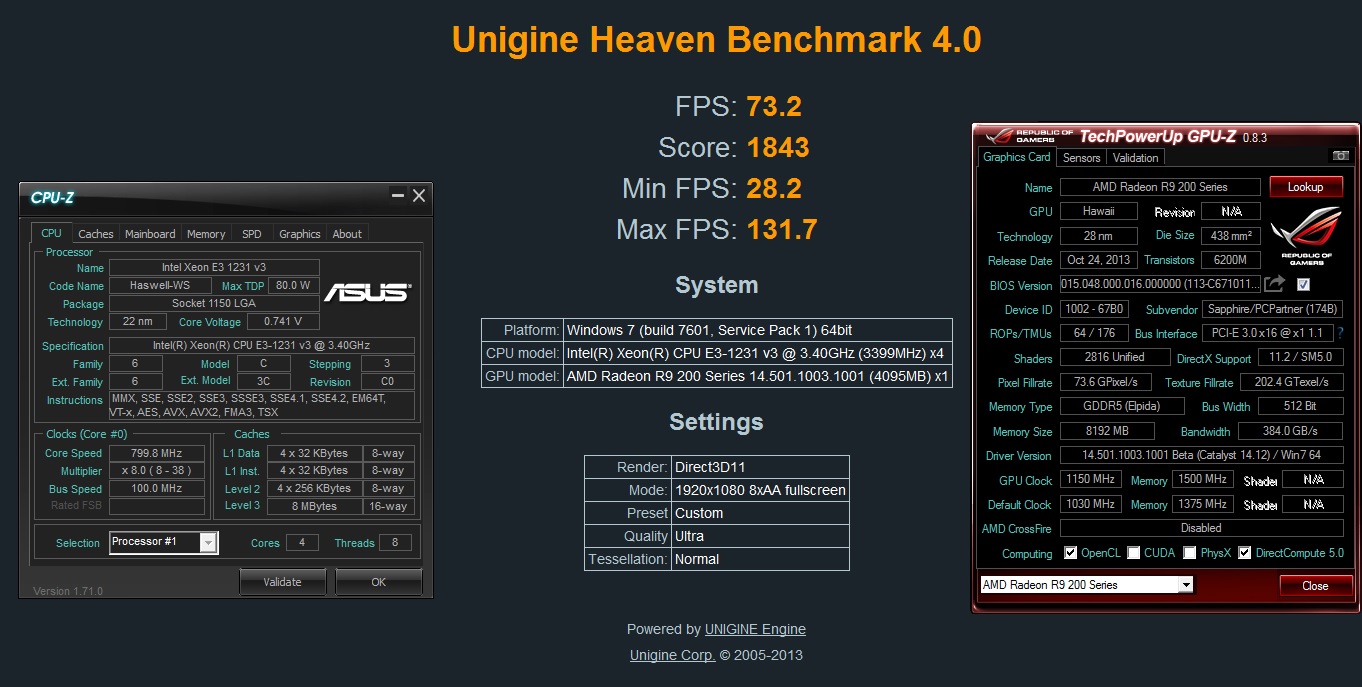Click the CPU-Z Name field Intel Xeon E3 1231 v3

(x=214, y=267)
